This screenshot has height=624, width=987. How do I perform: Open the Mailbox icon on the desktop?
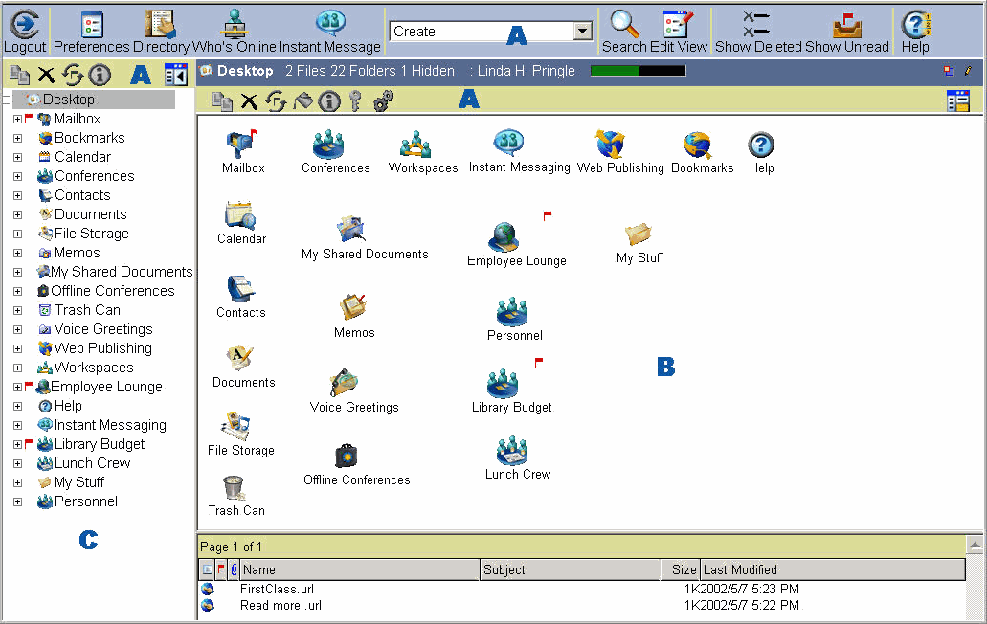point(242,148)
